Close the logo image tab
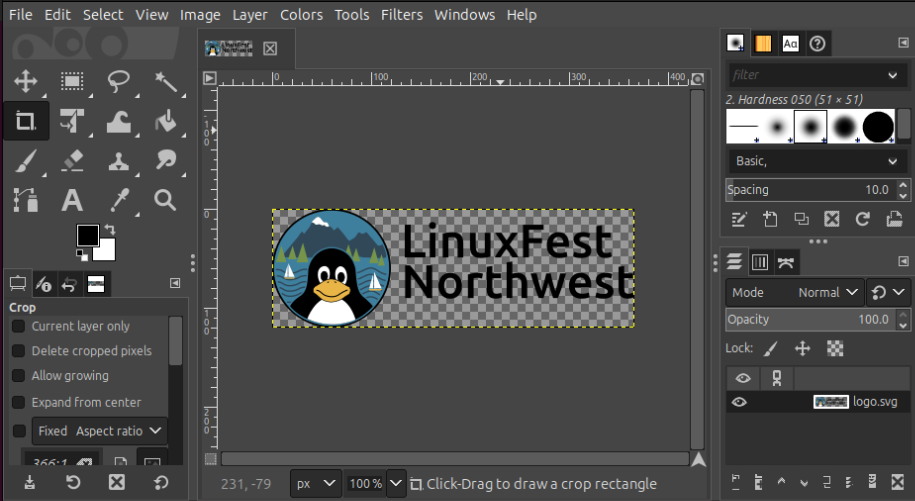Viewport: 915px width, 501px height. (x=270, y=48)
